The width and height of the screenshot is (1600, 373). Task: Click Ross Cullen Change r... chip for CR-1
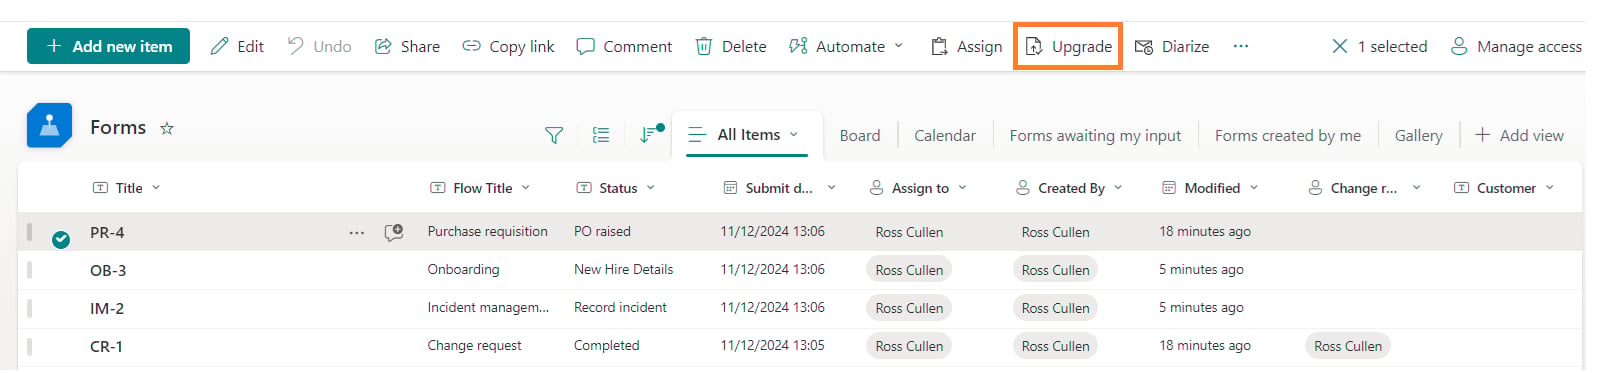(1348, 346)
